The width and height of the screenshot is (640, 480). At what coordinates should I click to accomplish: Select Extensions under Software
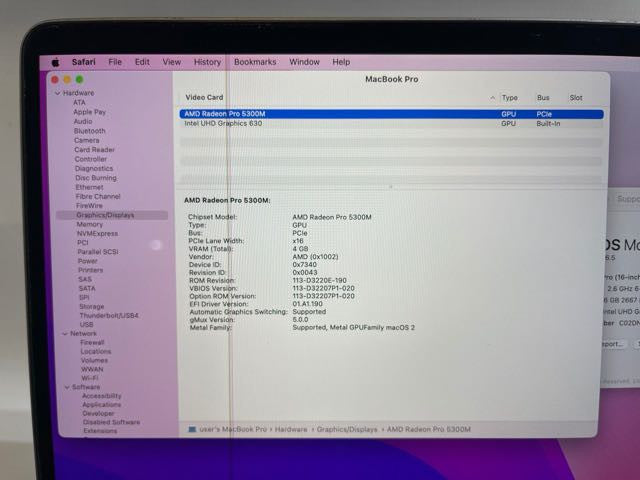coord(100,431)
